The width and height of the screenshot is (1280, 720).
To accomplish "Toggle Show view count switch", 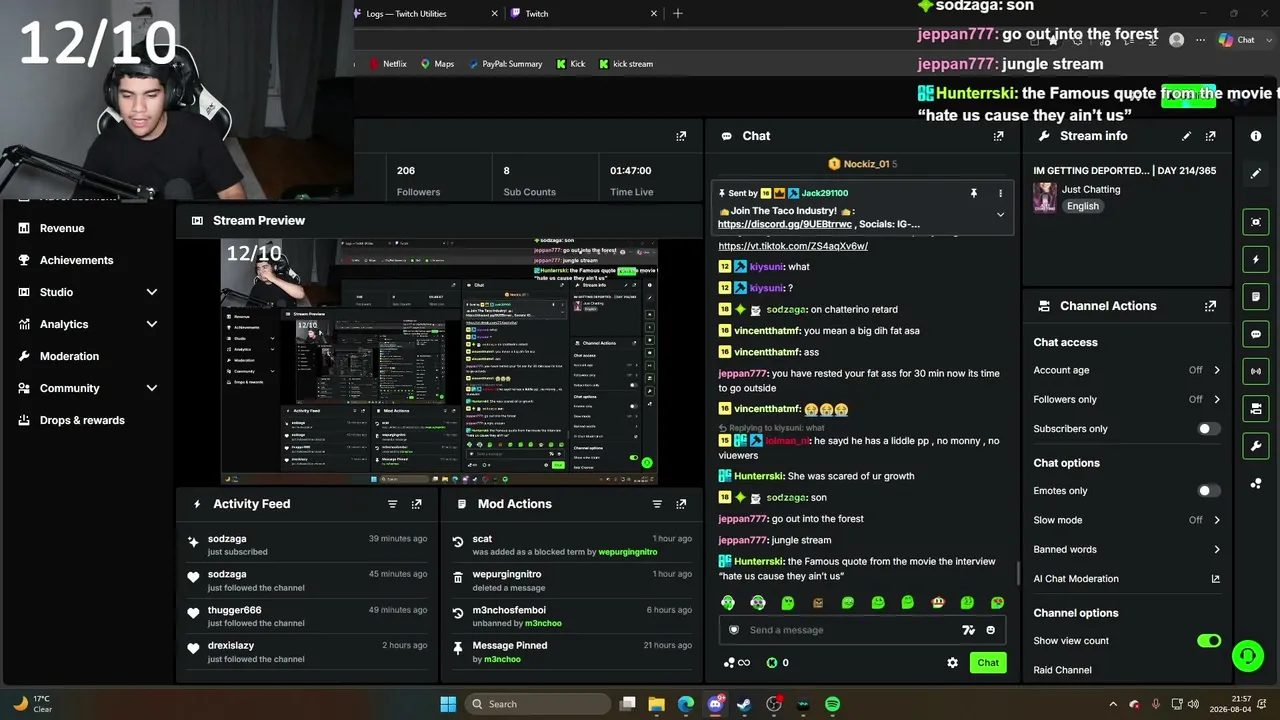I will pos(1209,641).
